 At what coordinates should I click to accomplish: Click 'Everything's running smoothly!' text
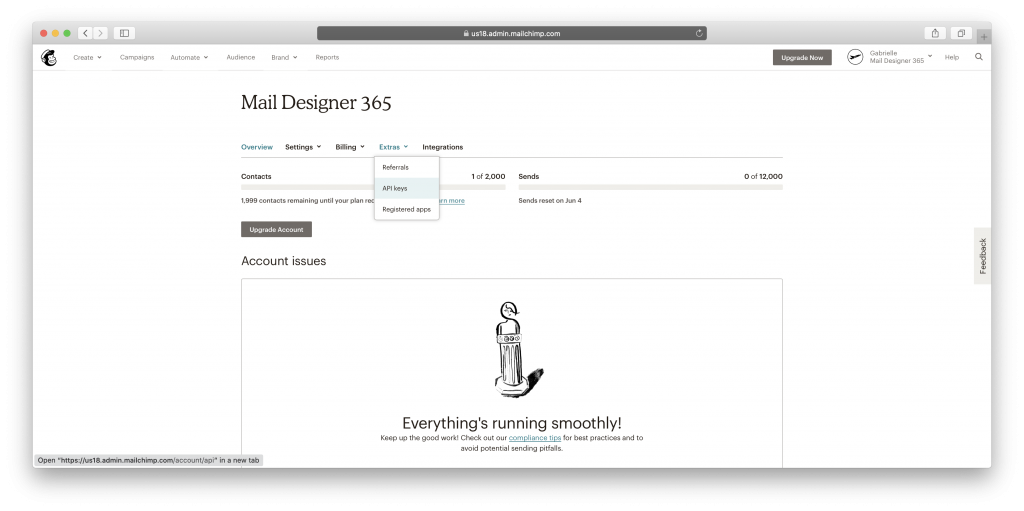point(512,423)
